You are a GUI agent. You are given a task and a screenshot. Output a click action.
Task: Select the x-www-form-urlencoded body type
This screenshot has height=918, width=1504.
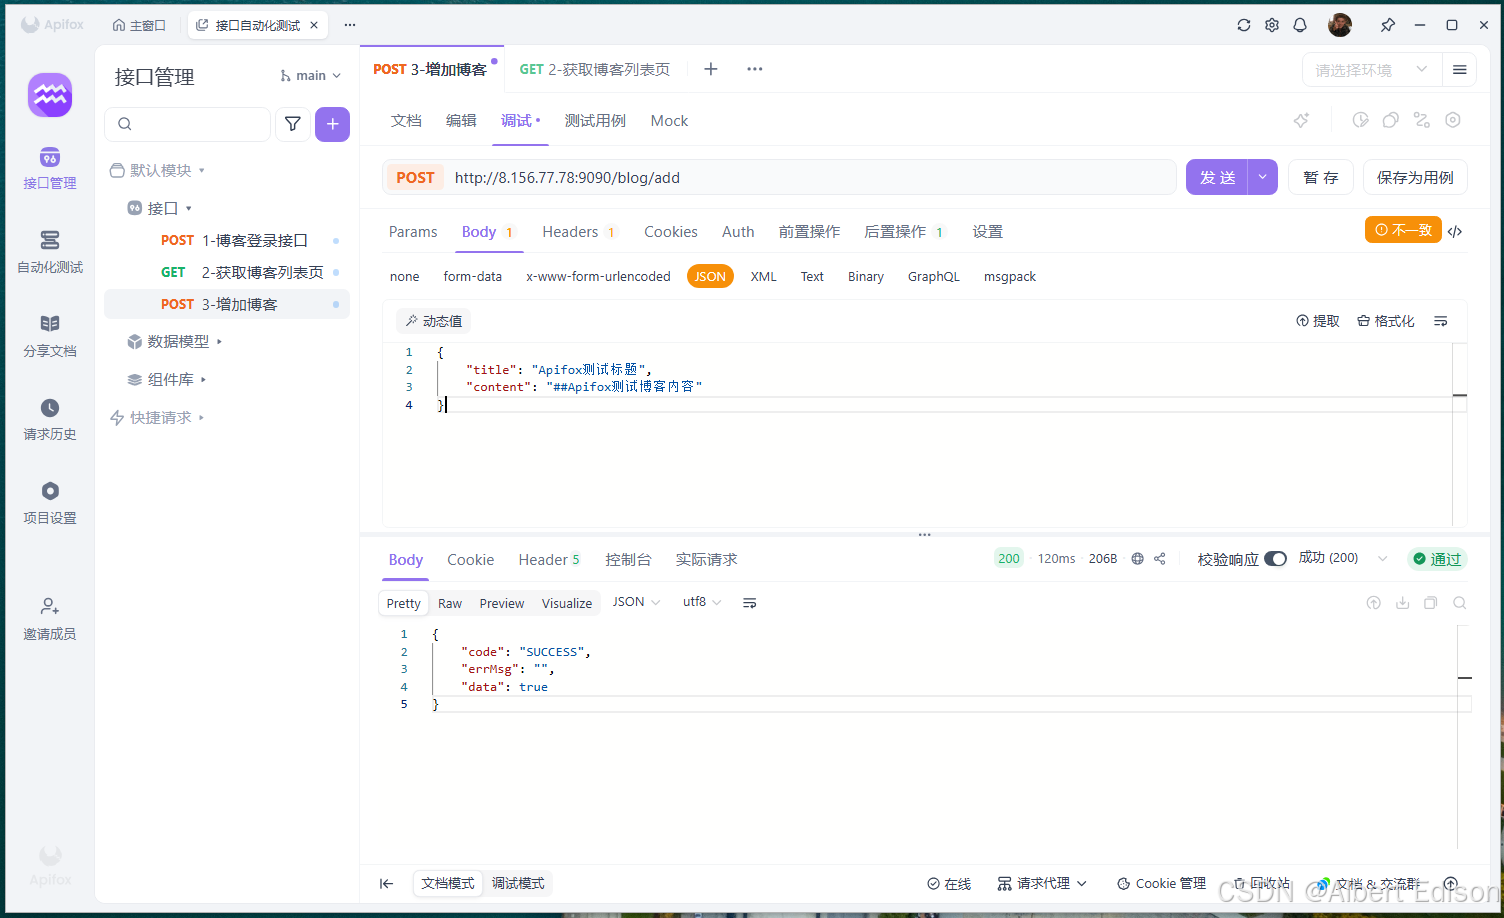598,277
